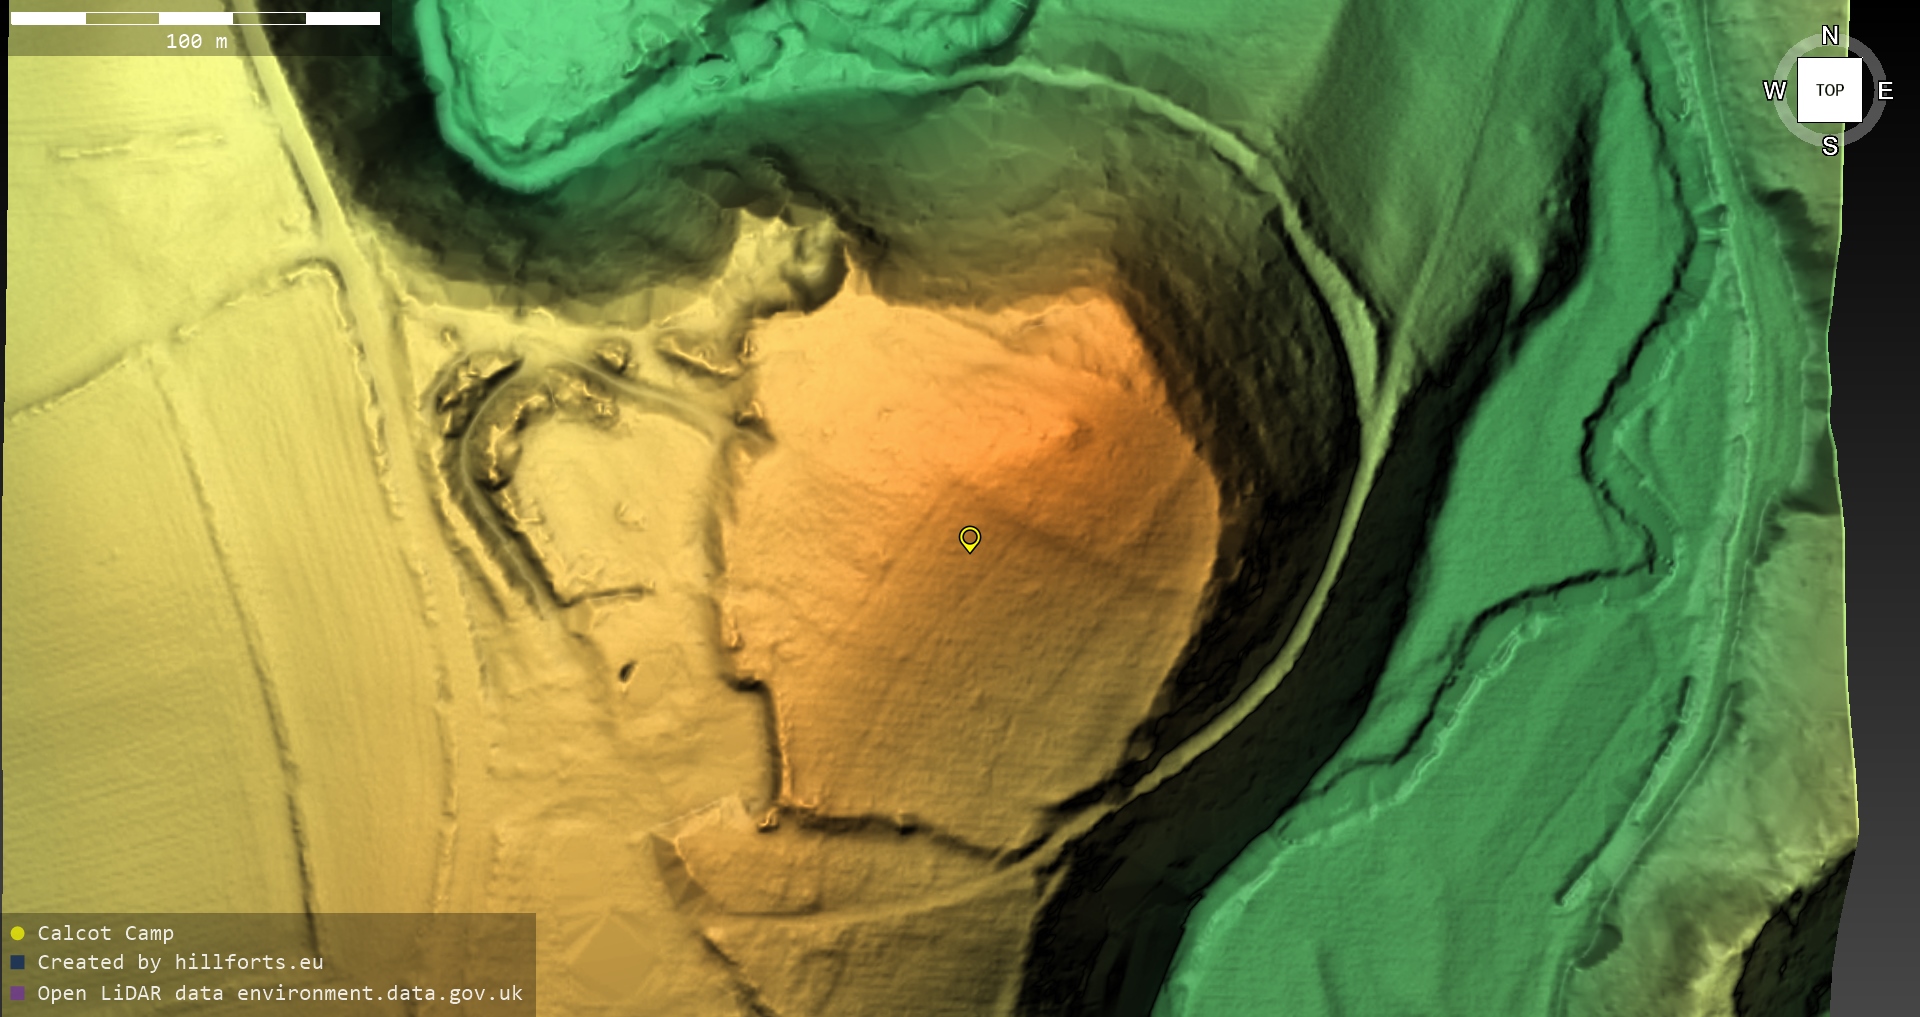Click the leftmost white scale bar segment

[47, 18]
